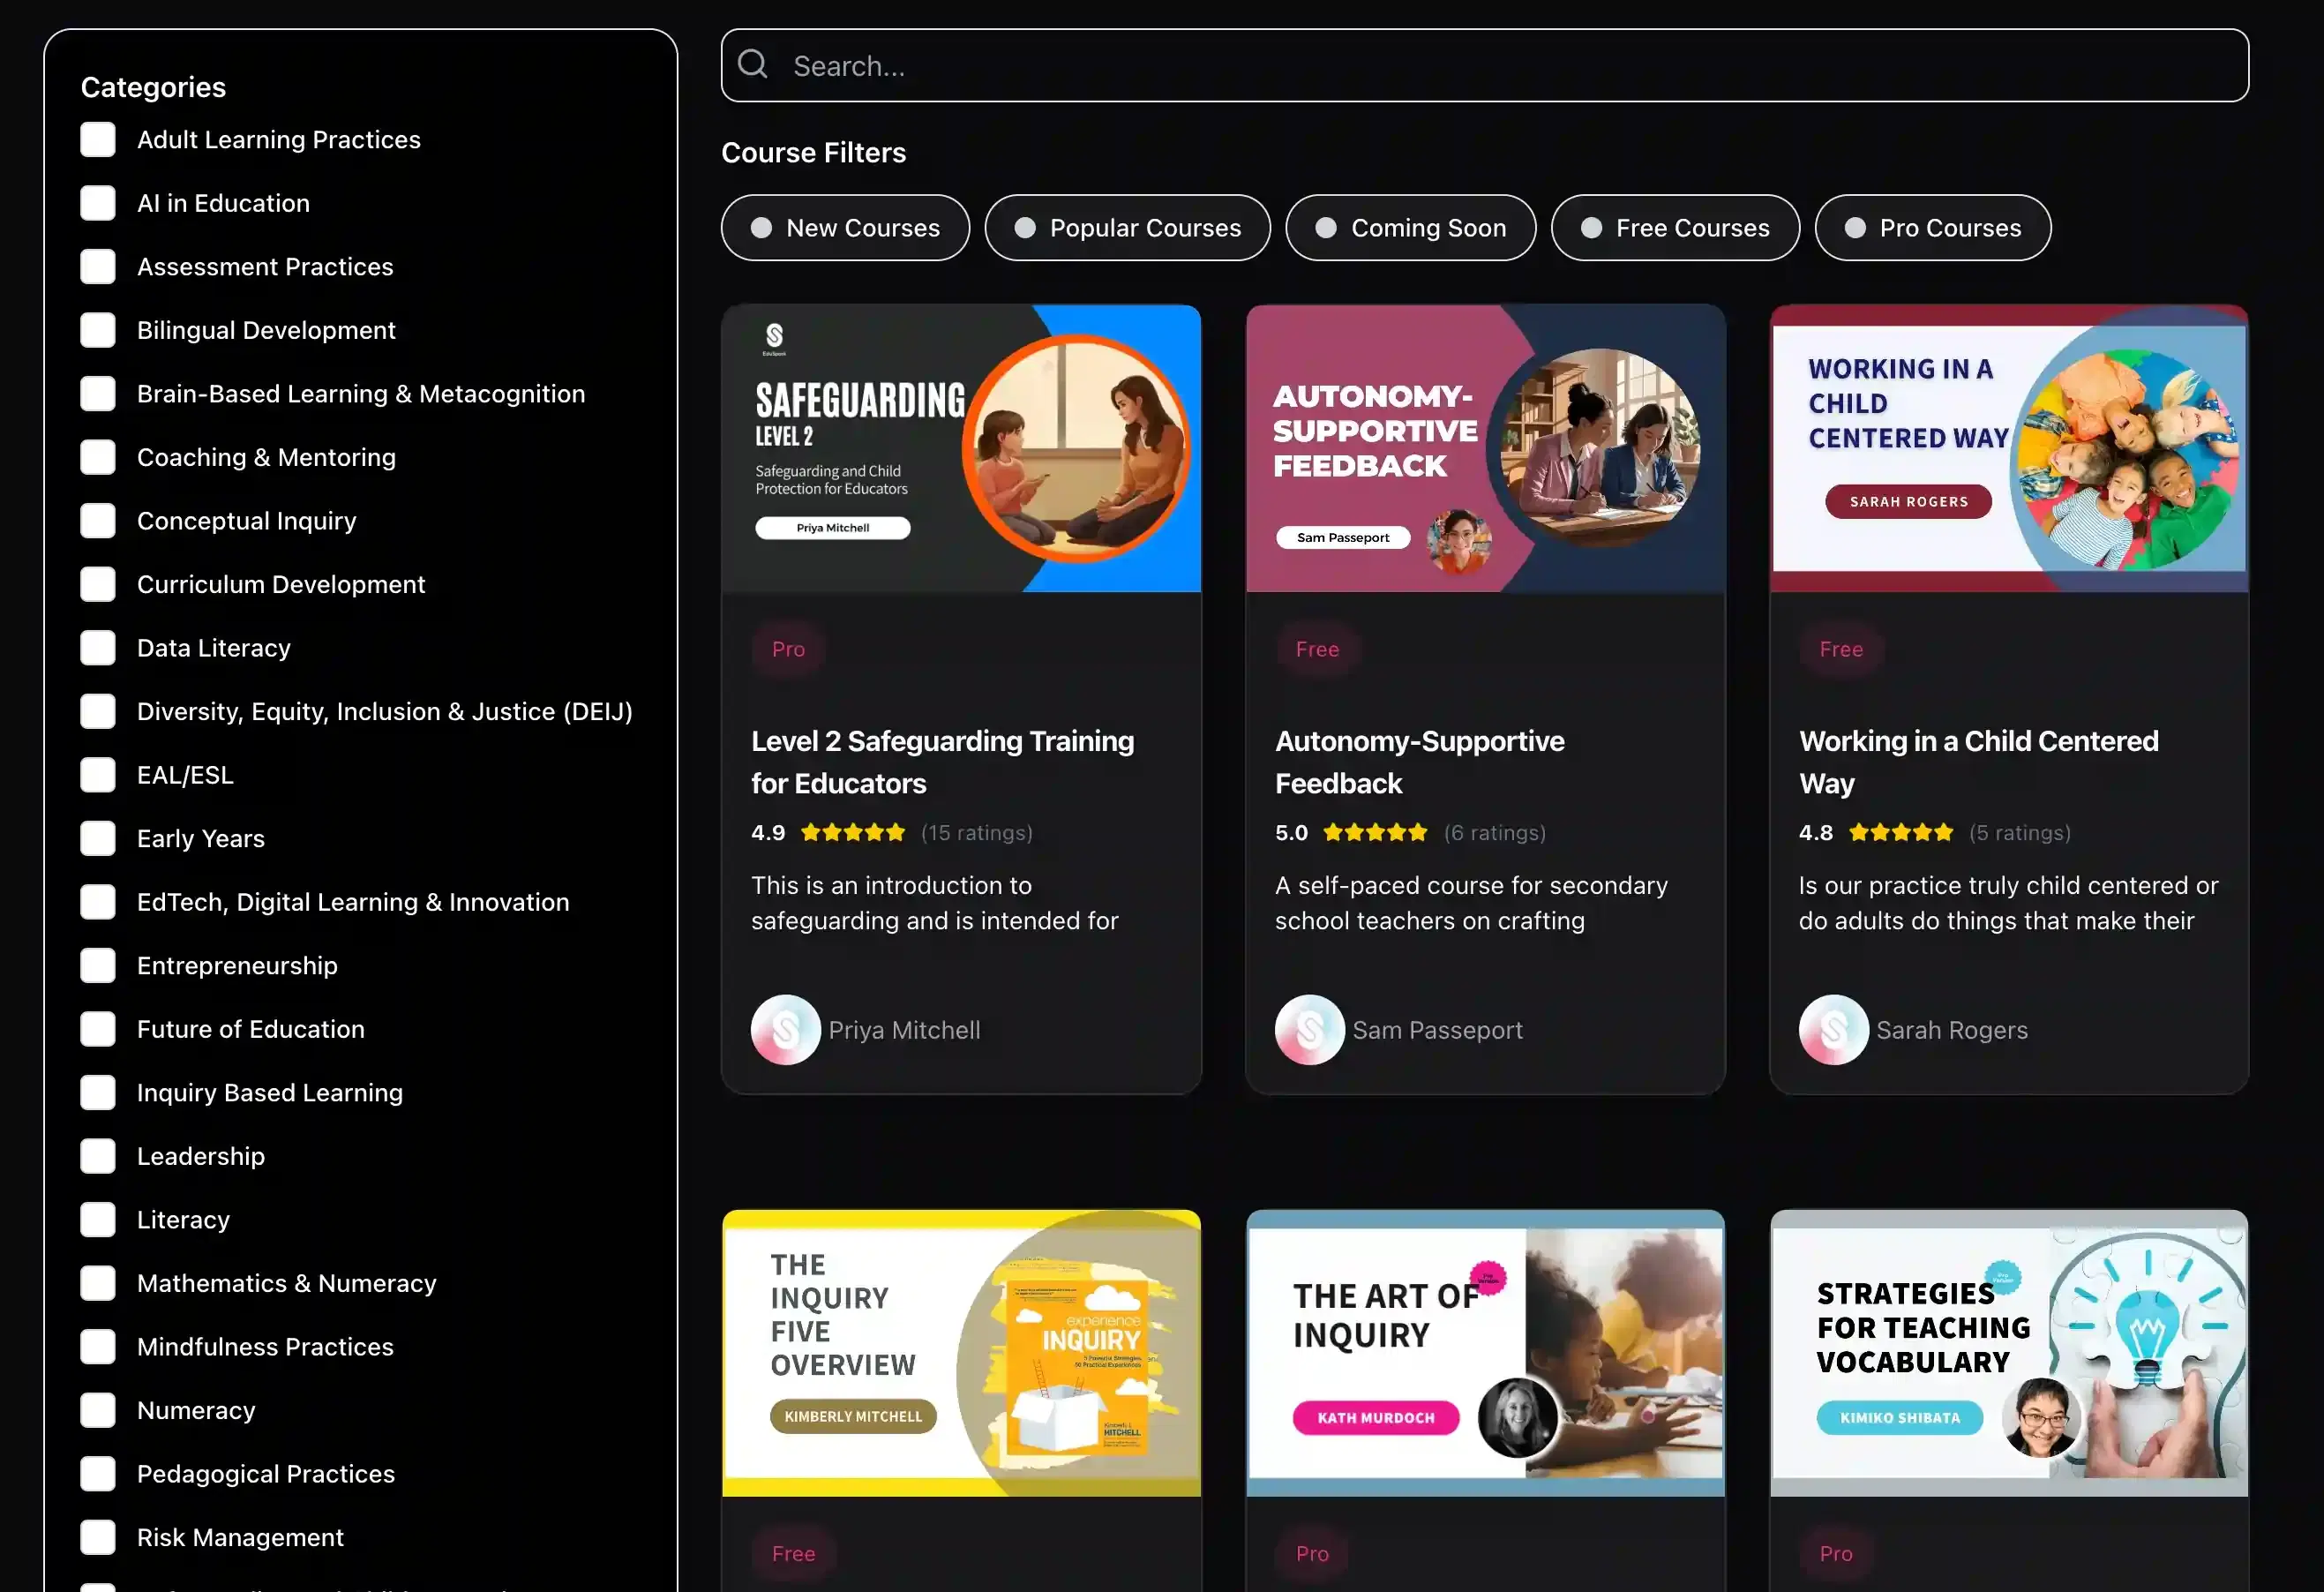Check the AI in Education category
The image size is (2324, 1592).
[x=98, y=203]
